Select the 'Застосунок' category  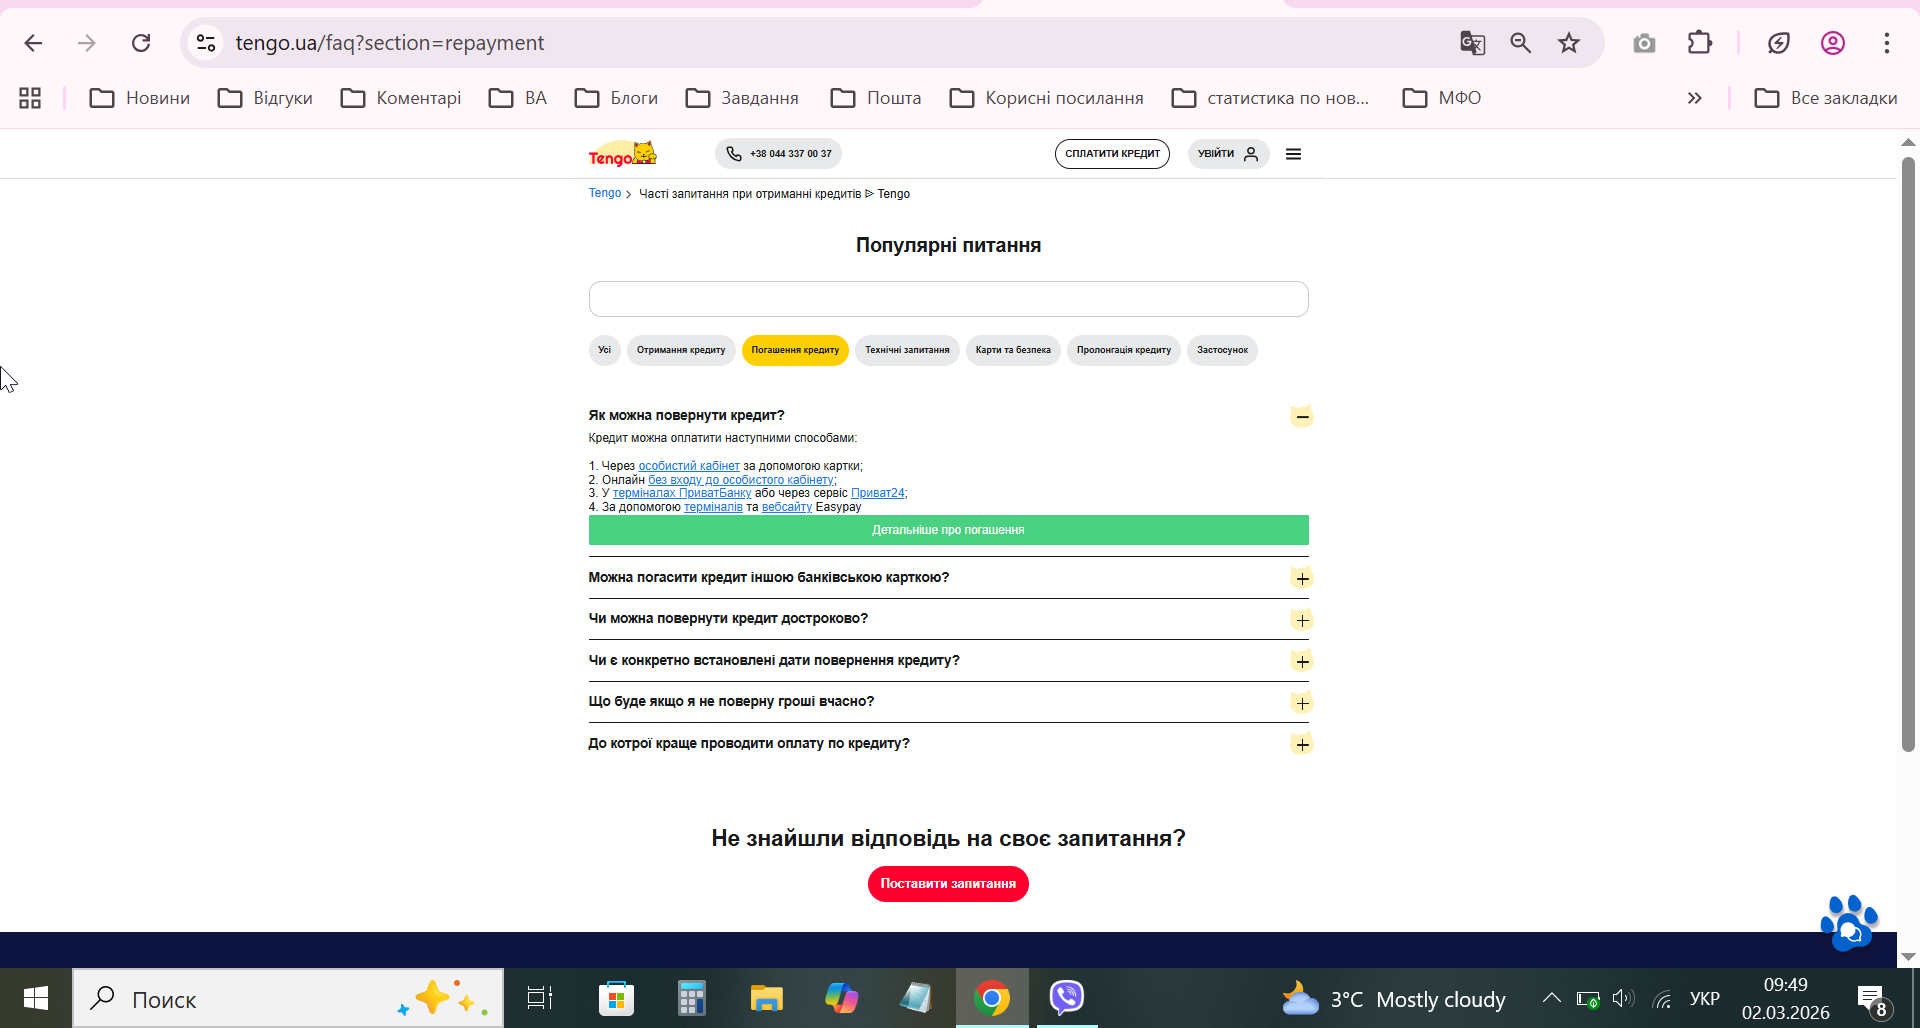1222,350
